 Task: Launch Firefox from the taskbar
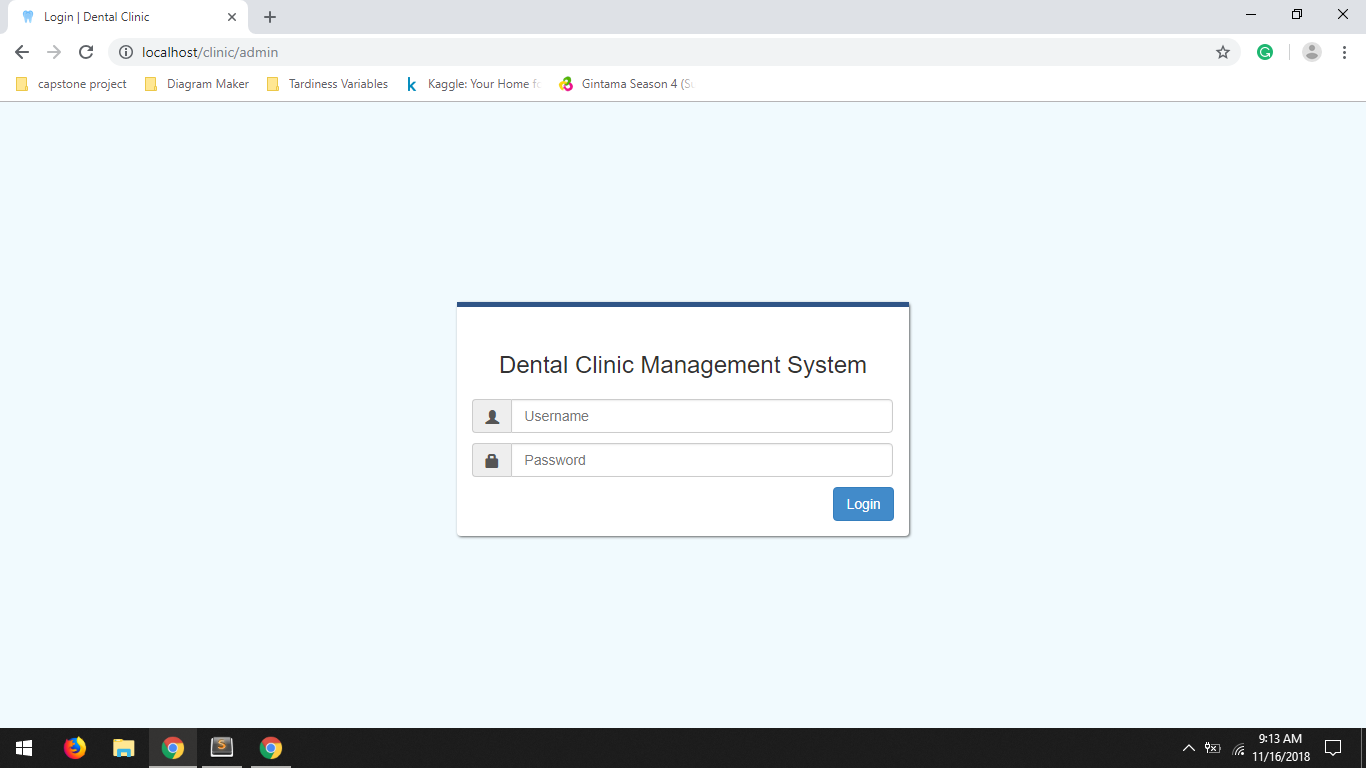(x=75, y=747)
